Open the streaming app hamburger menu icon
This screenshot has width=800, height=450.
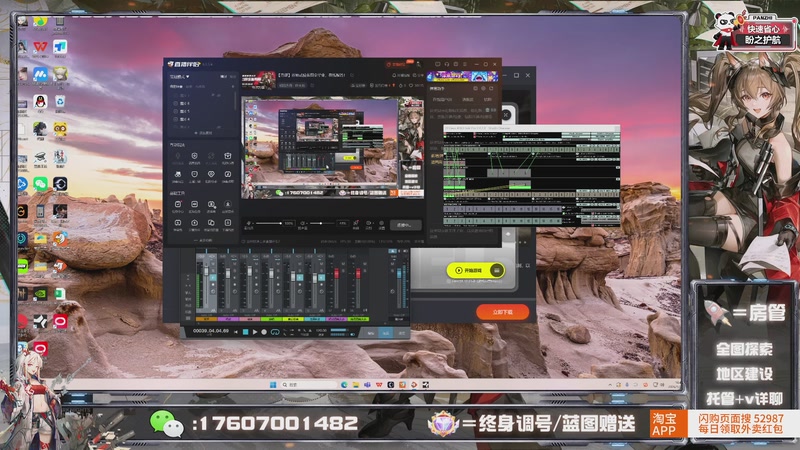click(x=464, y=64)
